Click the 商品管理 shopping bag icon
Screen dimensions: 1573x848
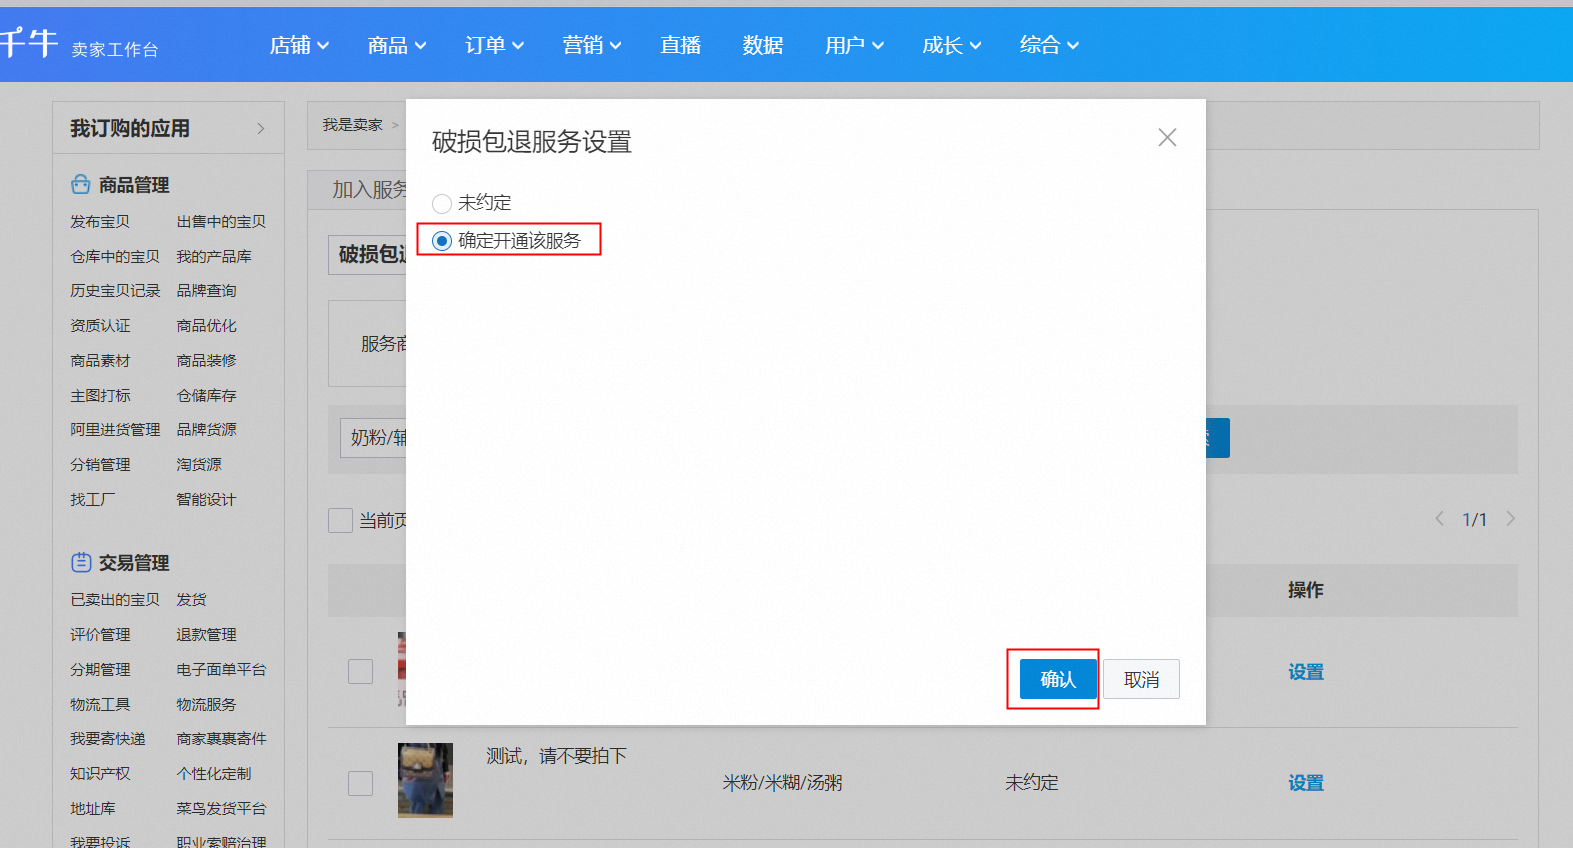point(81,184)
